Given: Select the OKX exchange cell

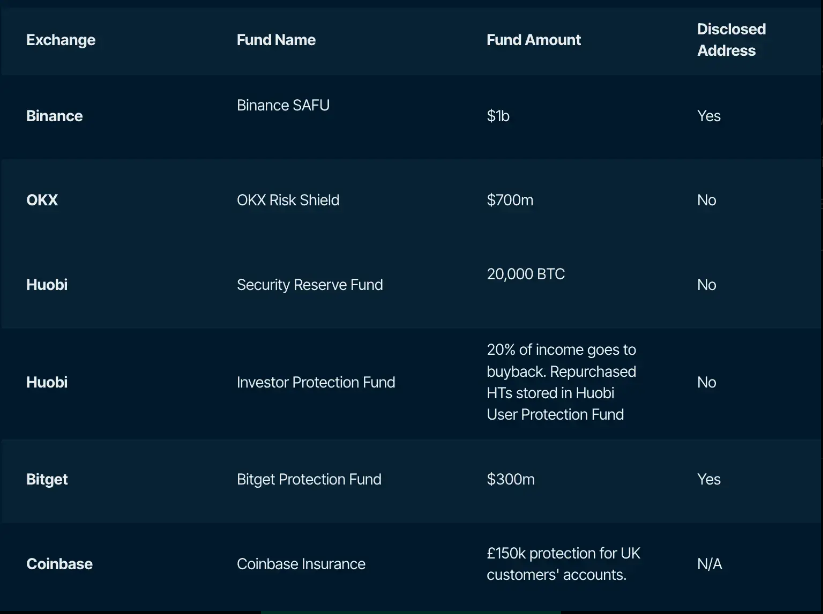Looking at the screenshot, I should (x=42, y=200).
